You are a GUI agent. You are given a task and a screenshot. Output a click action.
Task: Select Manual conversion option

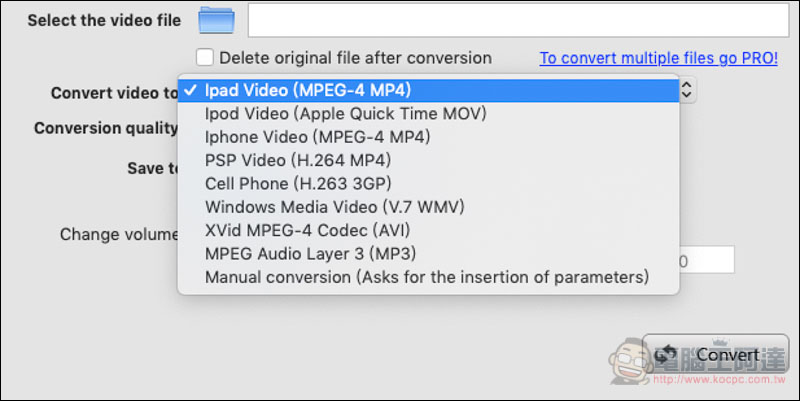(x=429, y=277)
